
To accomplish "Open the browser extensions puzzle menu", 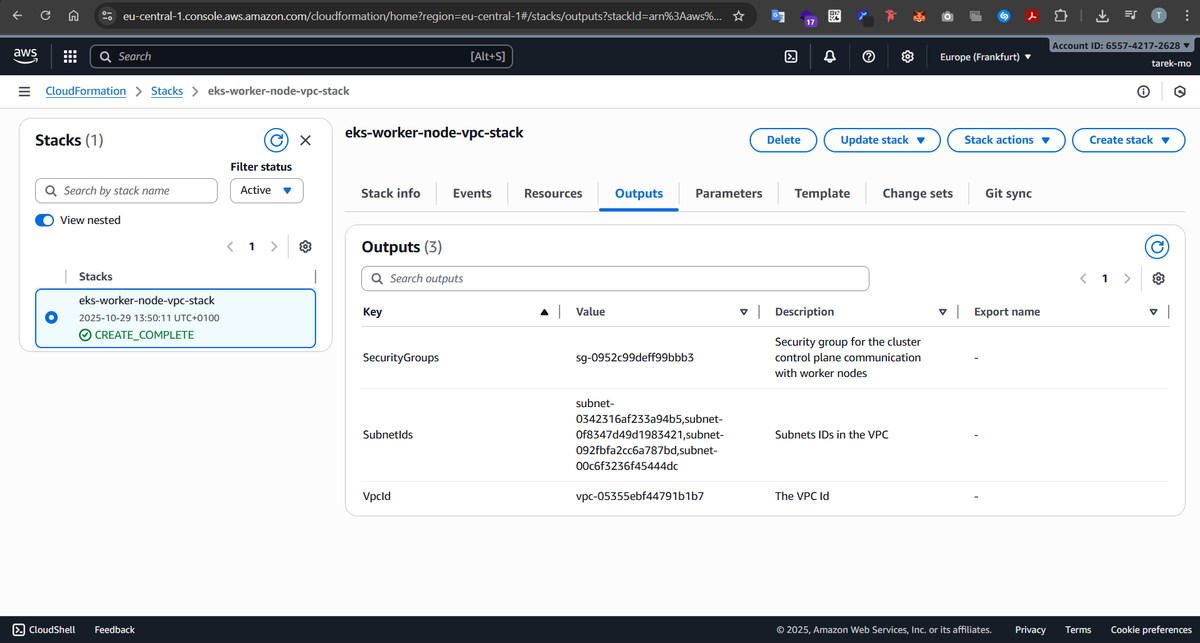I will pos(1061,16).
